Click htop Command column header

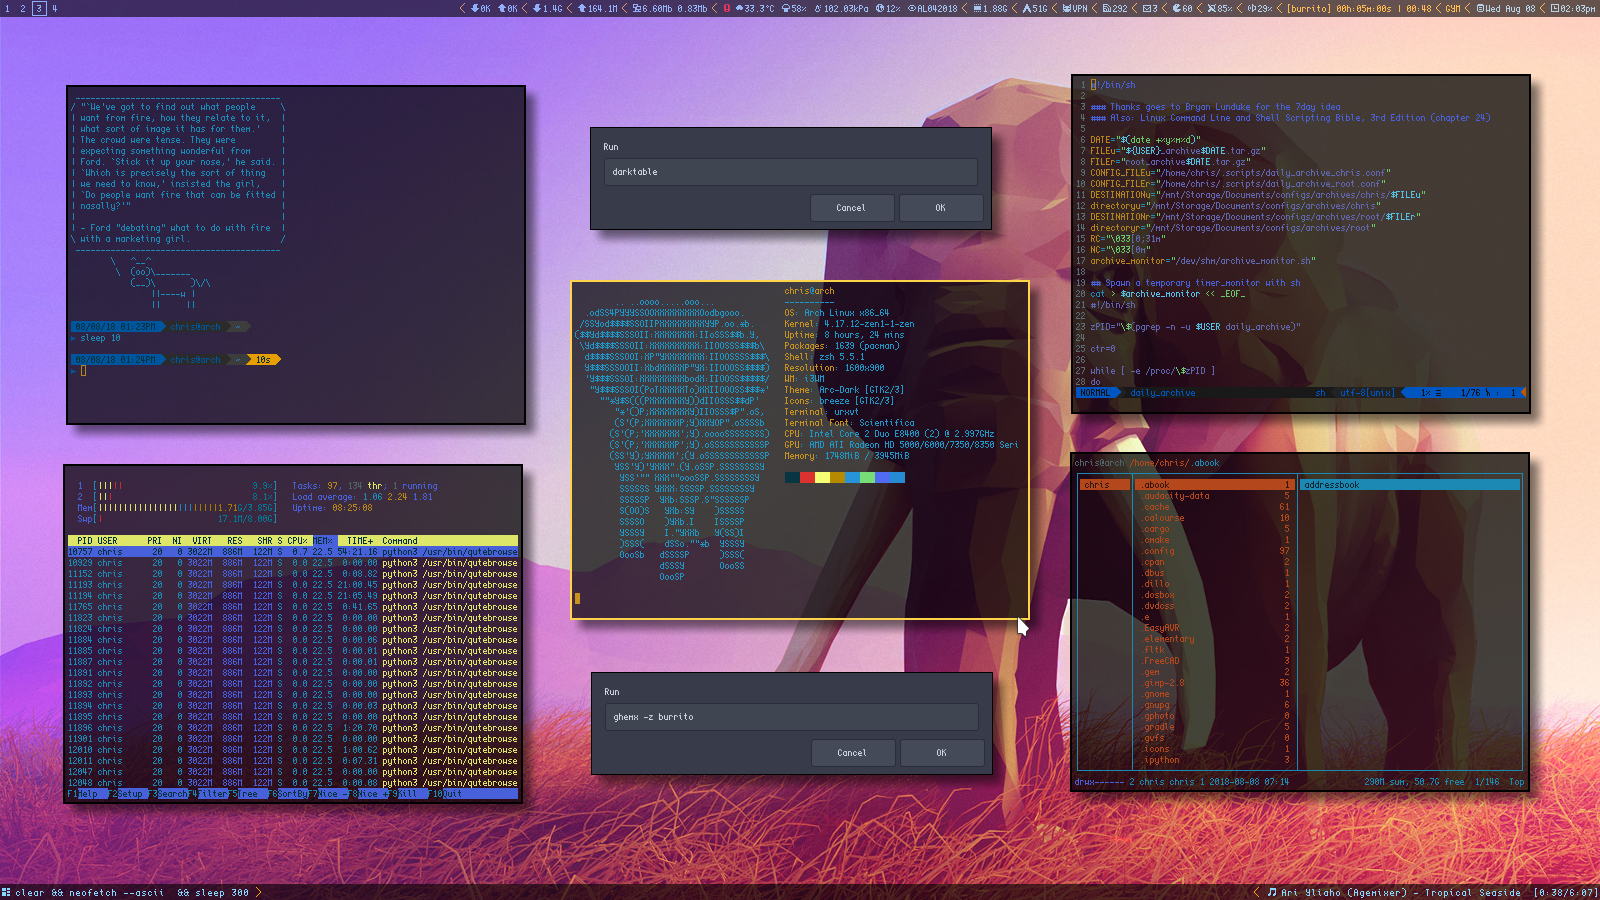400,541
